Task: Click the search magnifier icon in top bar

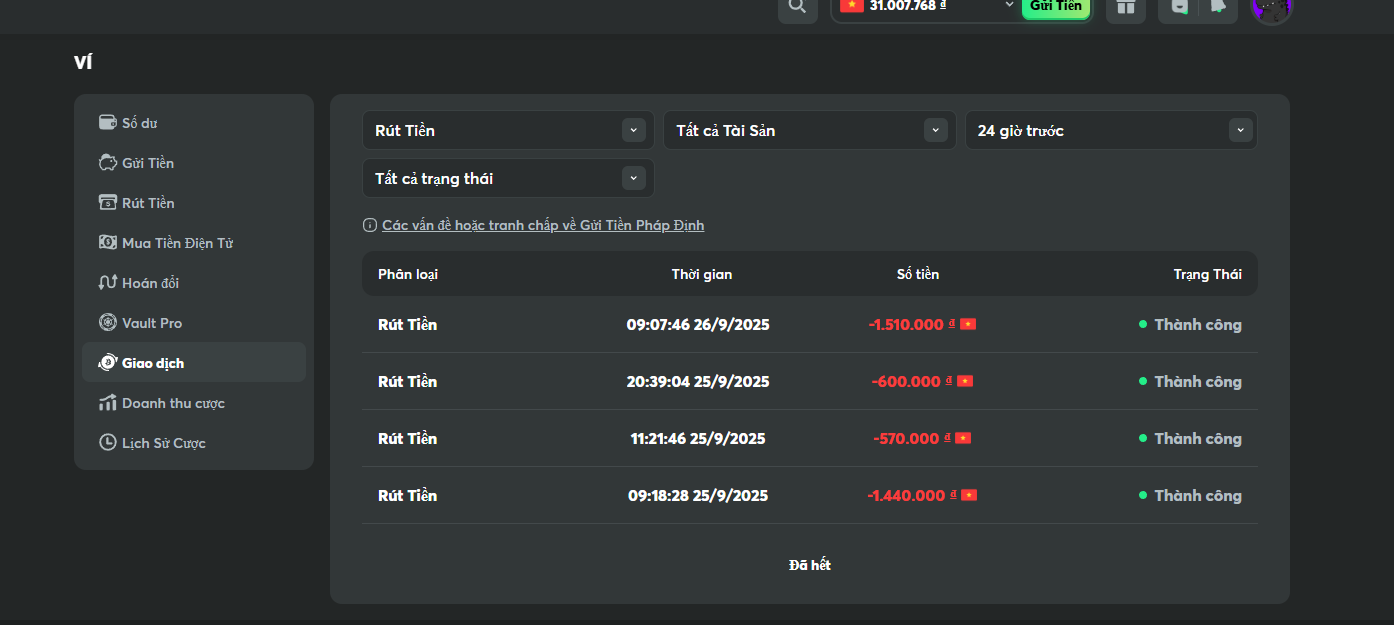Action: click(x=797, y=6)
